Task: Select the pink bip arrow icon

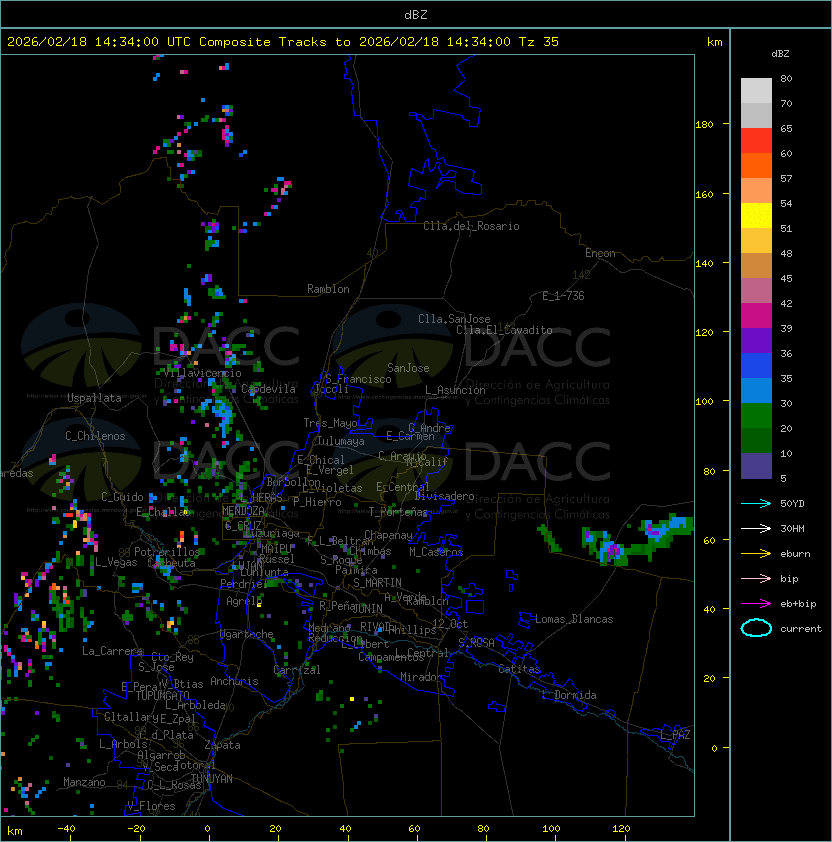Action: coord(756,578)
